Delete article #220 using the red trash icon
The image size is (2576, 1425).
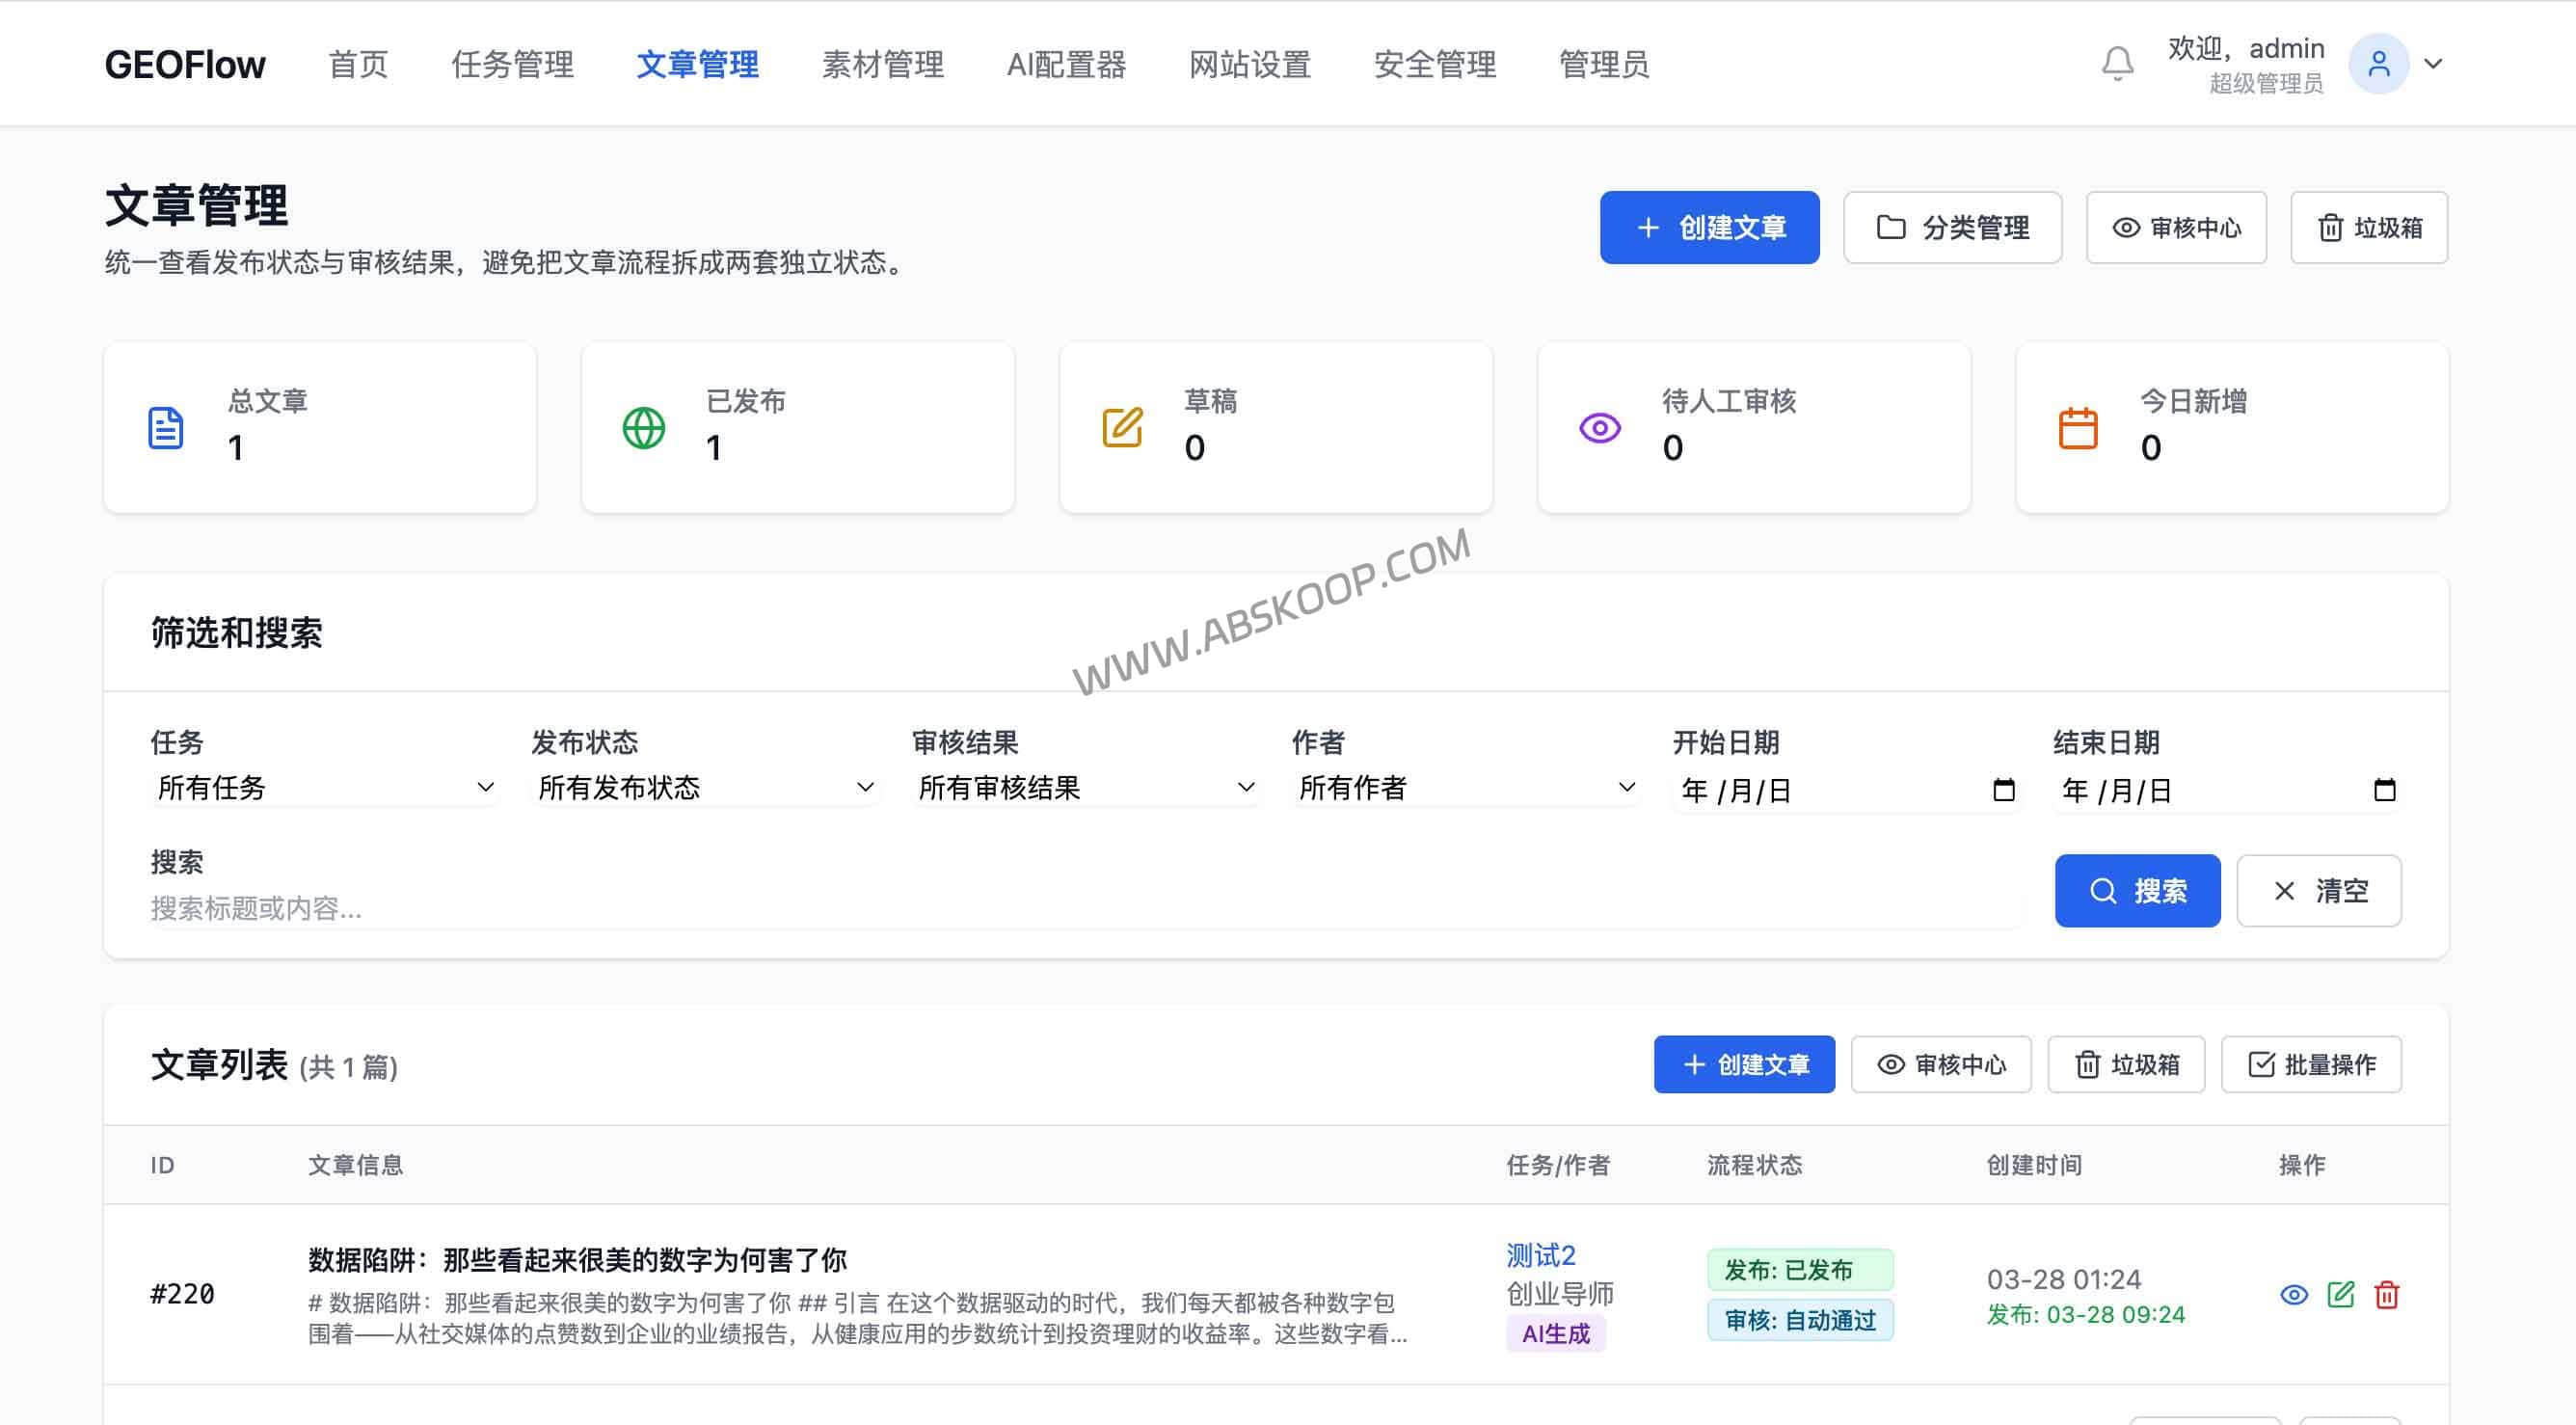pos(2388,1294)
